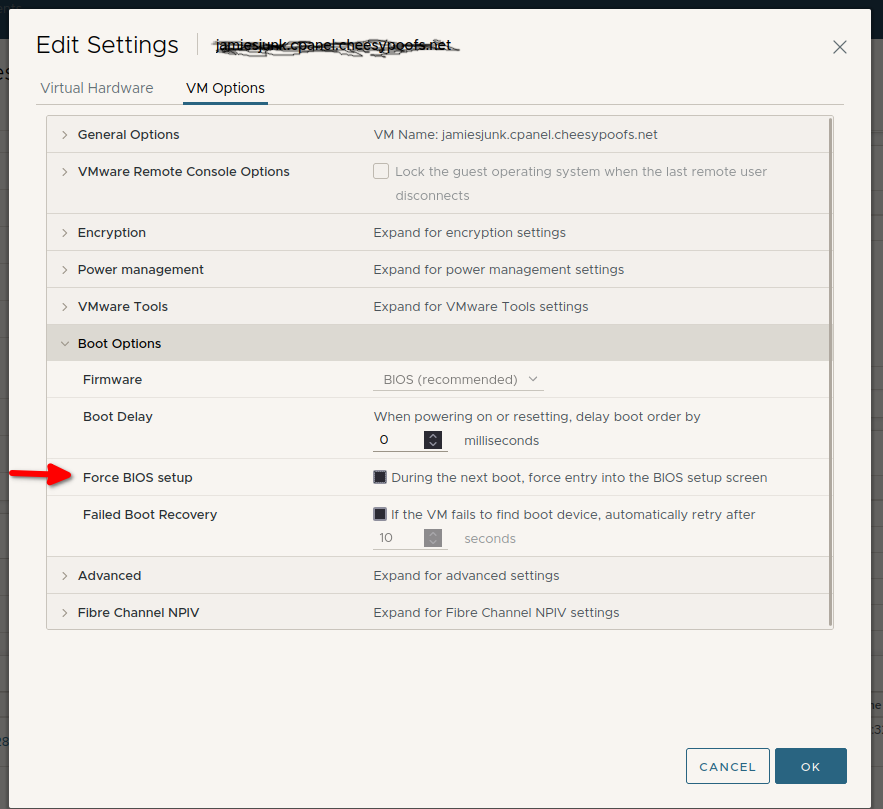Viewport: 883px width, 809px height.
Task: Expand VMware Remote Console Options chevron
Action: tap(65, 172)
